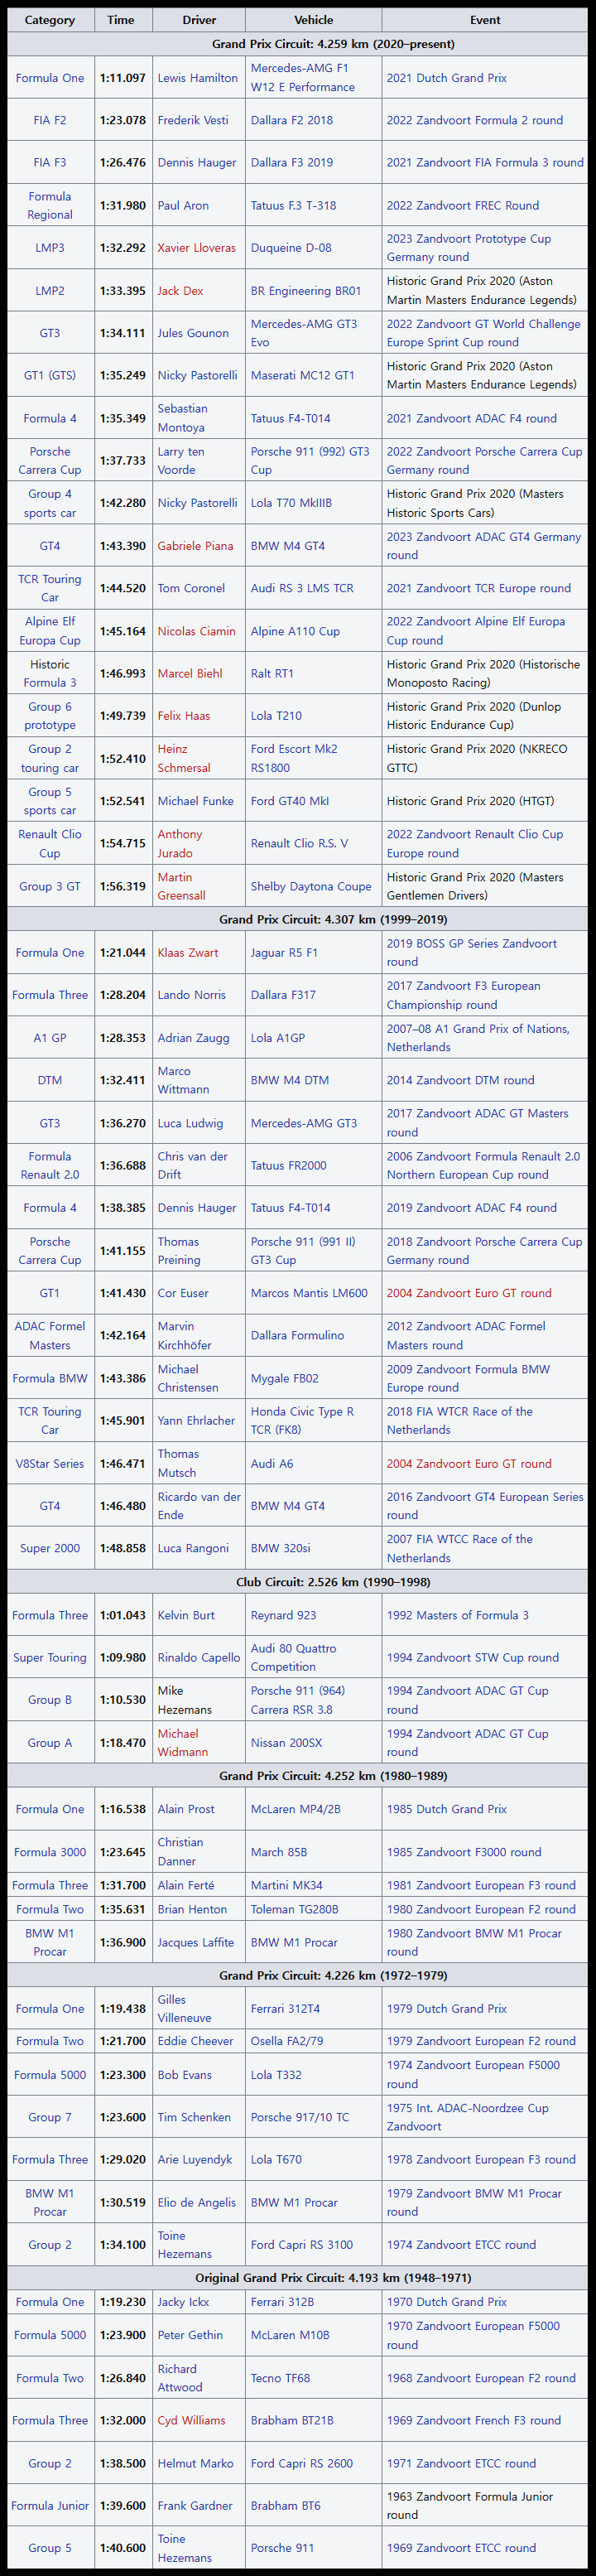This screenshot has width=596, height=2576.
Task: Open Porsche 917/10 TC vehicle link
Action: pyautogui.click(x=300, y=2117)
